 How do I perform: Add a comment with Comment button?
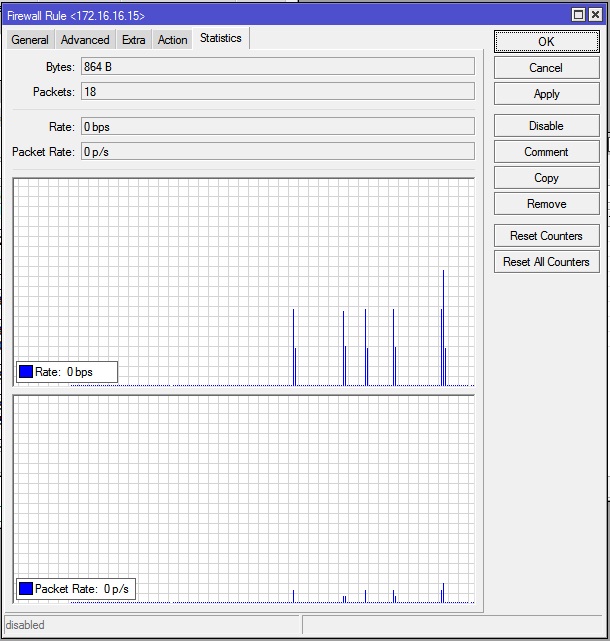(546, 152)
